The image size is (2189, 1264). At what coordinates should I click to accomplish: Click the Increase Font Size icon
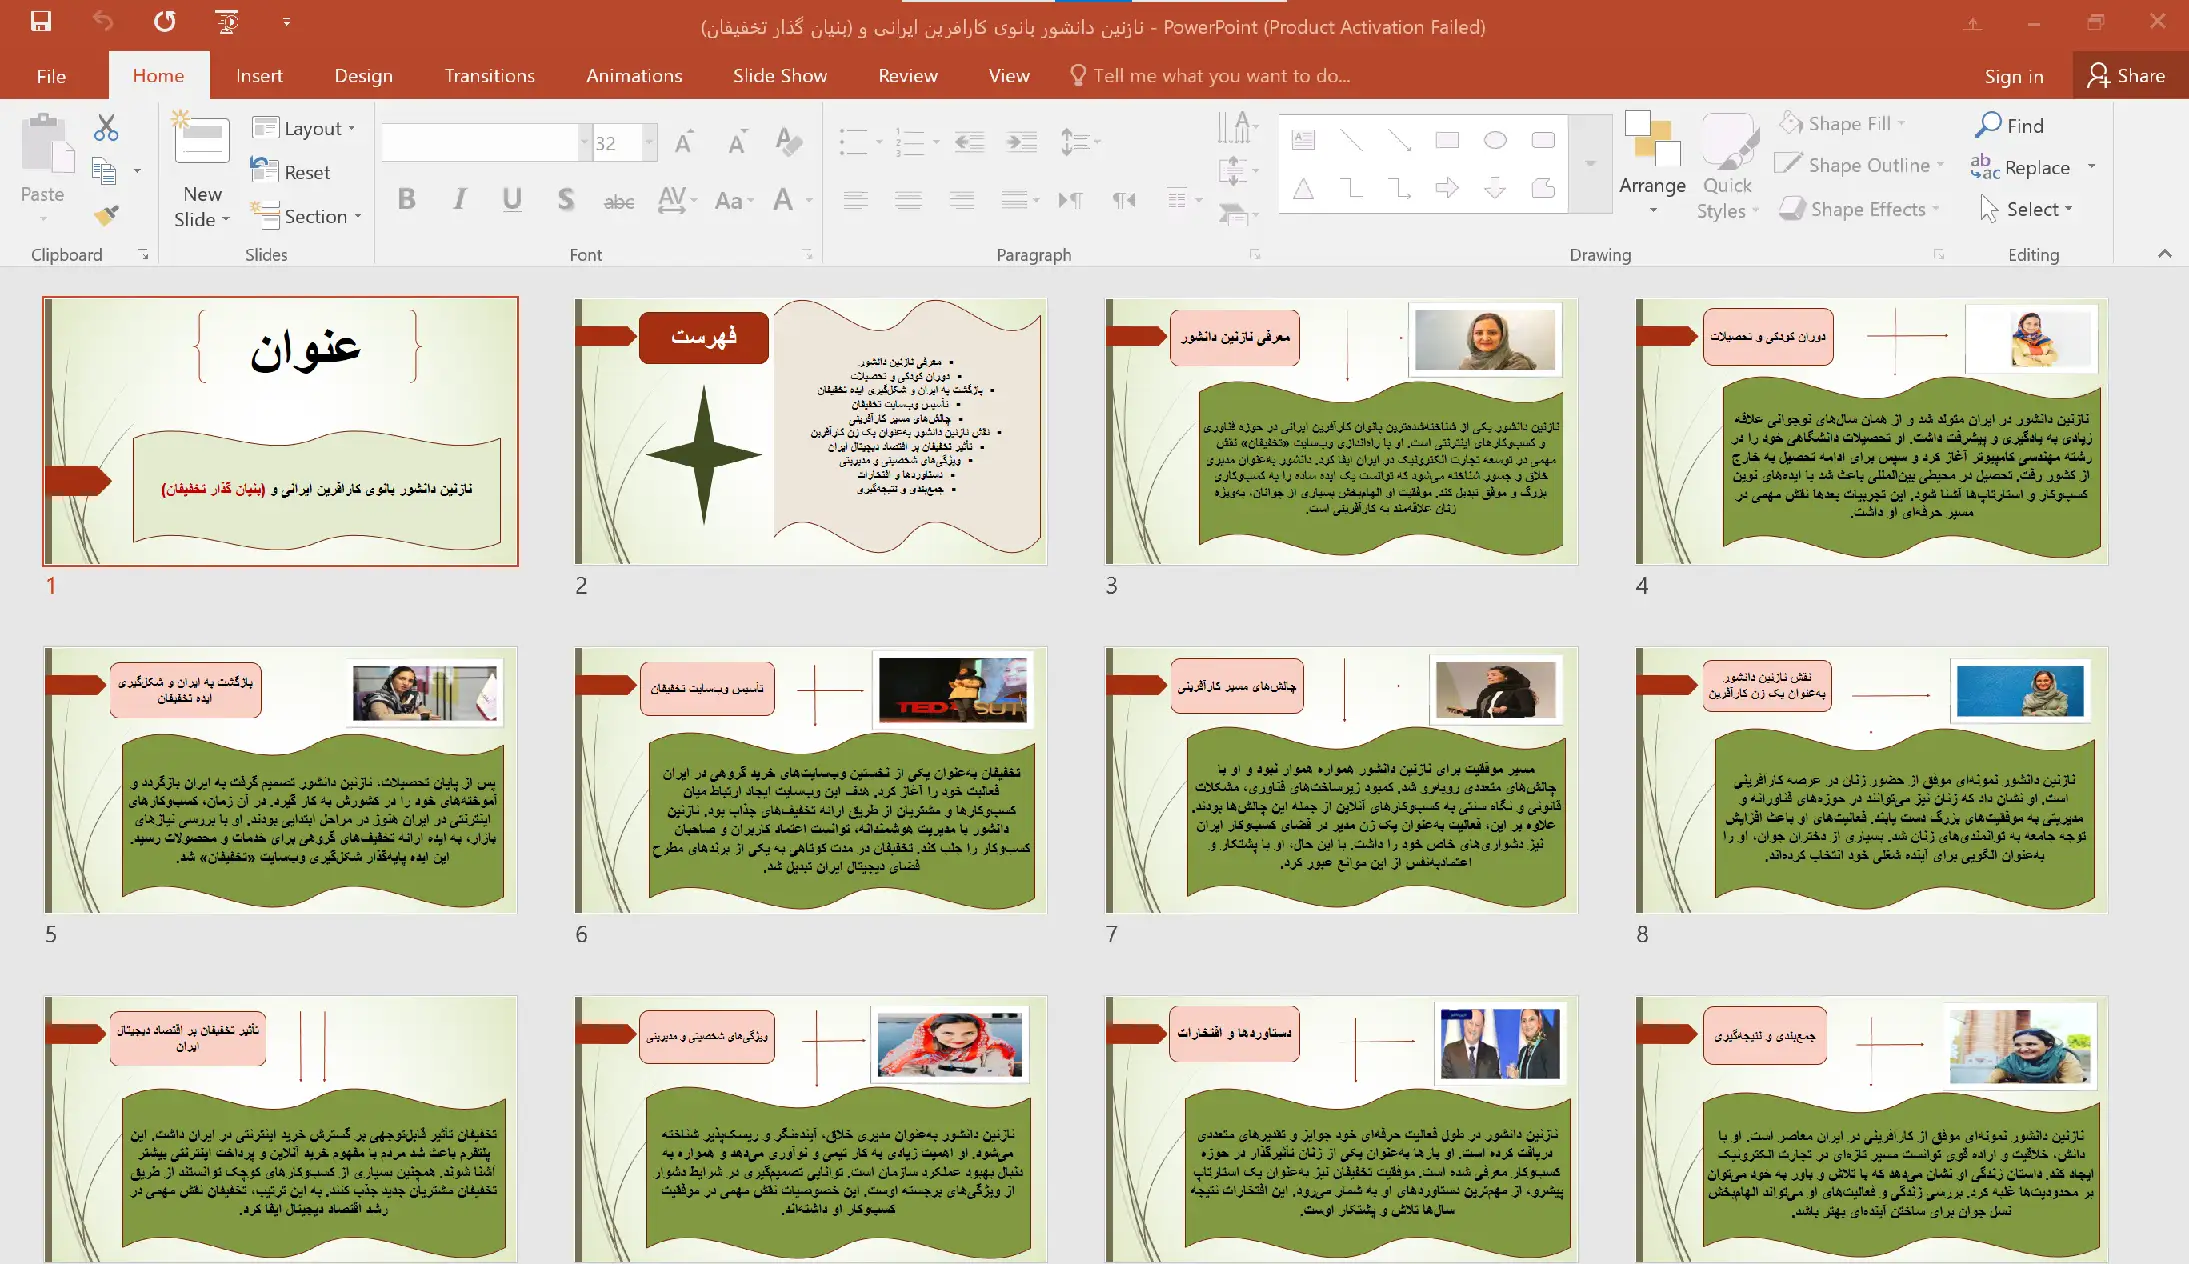click(684, 142)
